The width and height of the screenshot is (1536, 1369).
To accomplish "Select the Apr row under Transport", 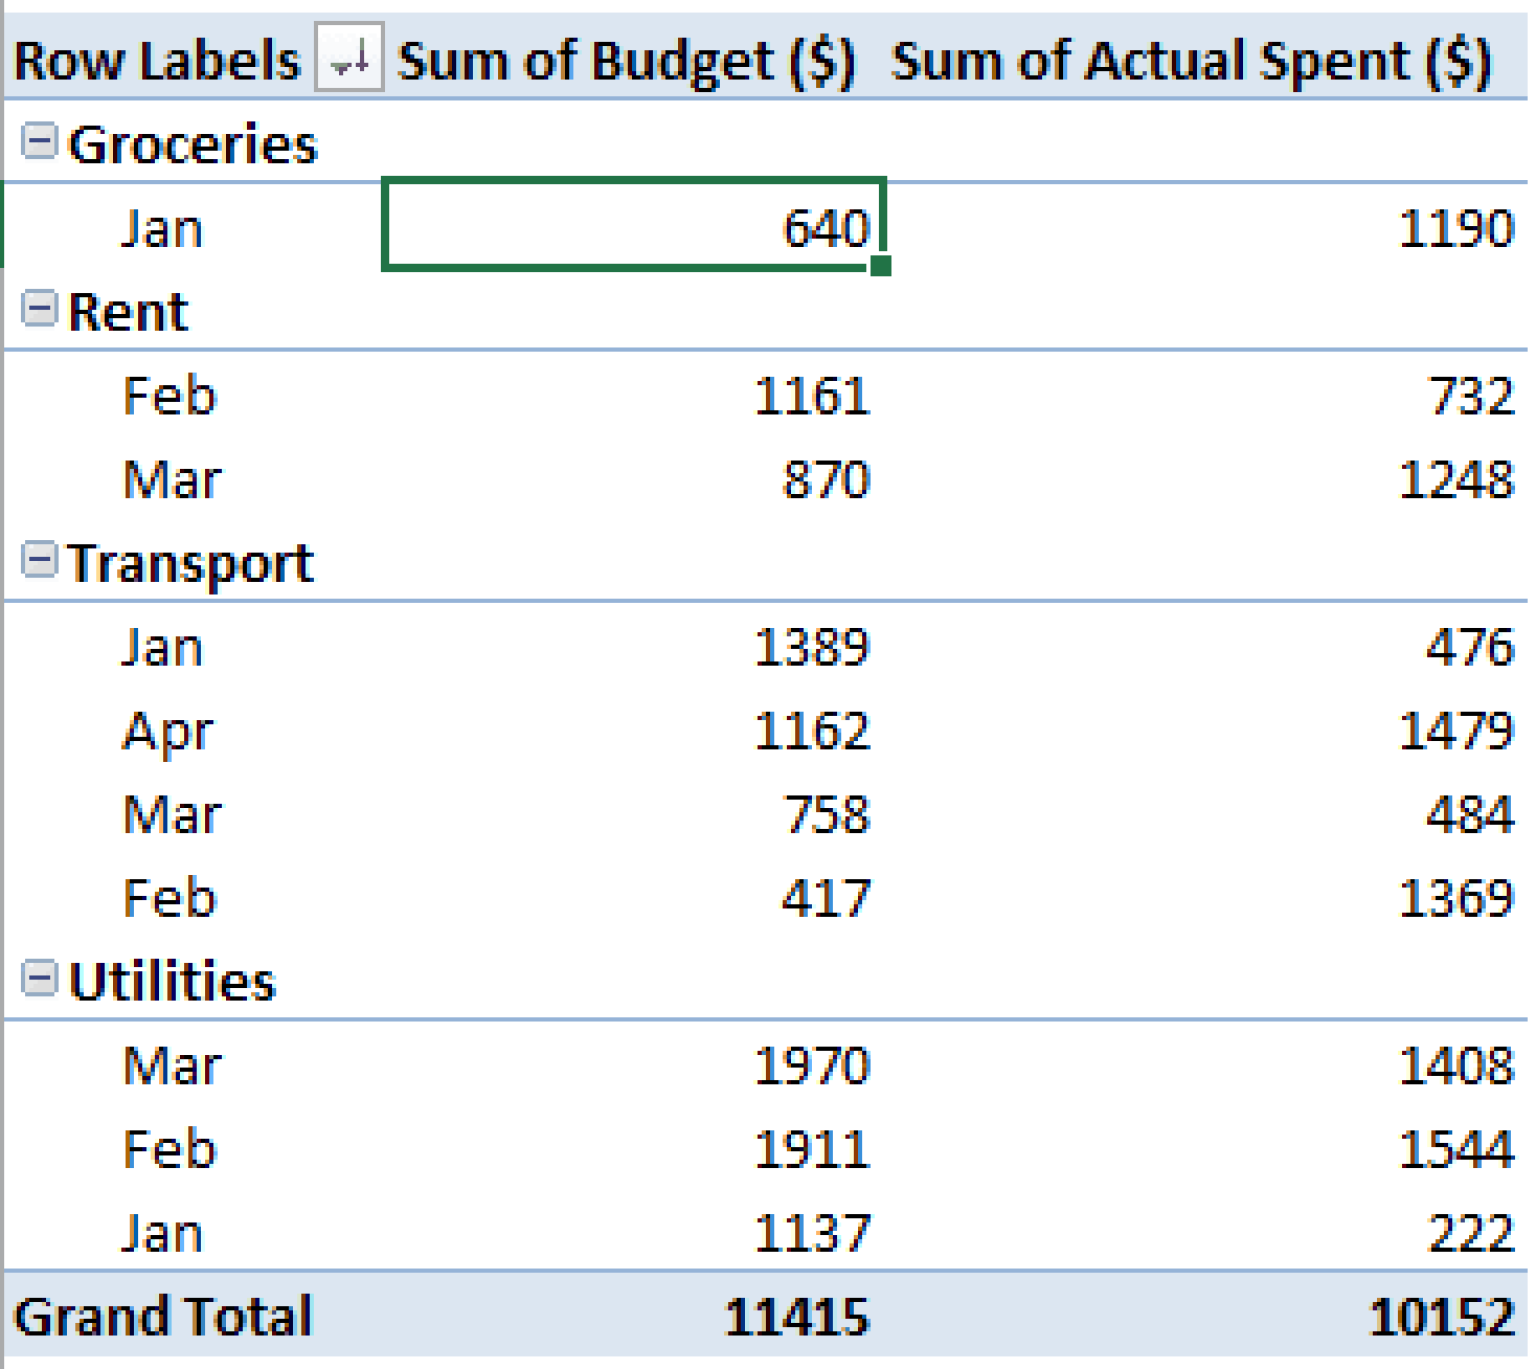I will click(x=167, y=731).
